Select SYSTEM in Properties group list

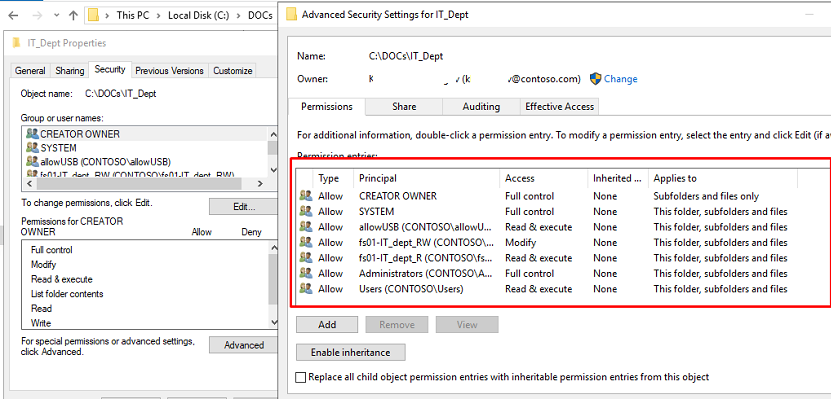(x=145, y=148)
